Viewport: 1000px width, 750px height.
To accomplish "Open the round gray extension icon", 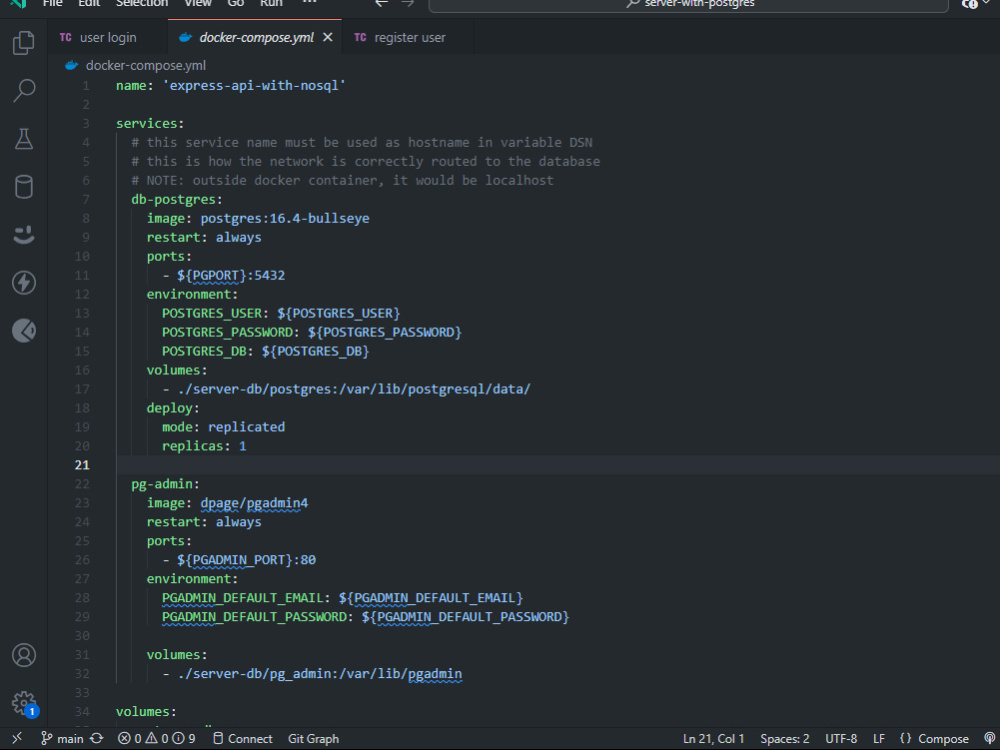I will coord(24,330).
